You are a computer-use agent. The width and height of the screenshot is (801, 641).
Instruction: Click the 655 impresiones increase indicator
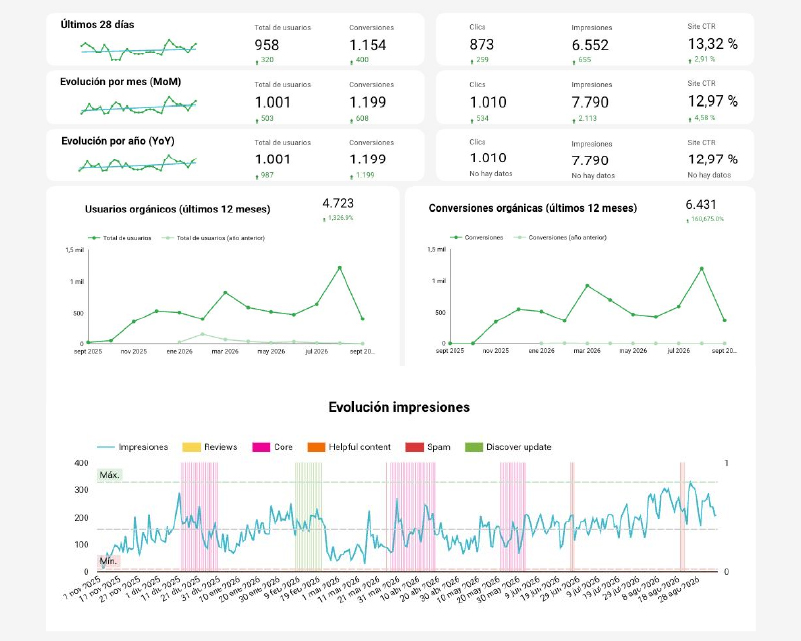(582, 60)
